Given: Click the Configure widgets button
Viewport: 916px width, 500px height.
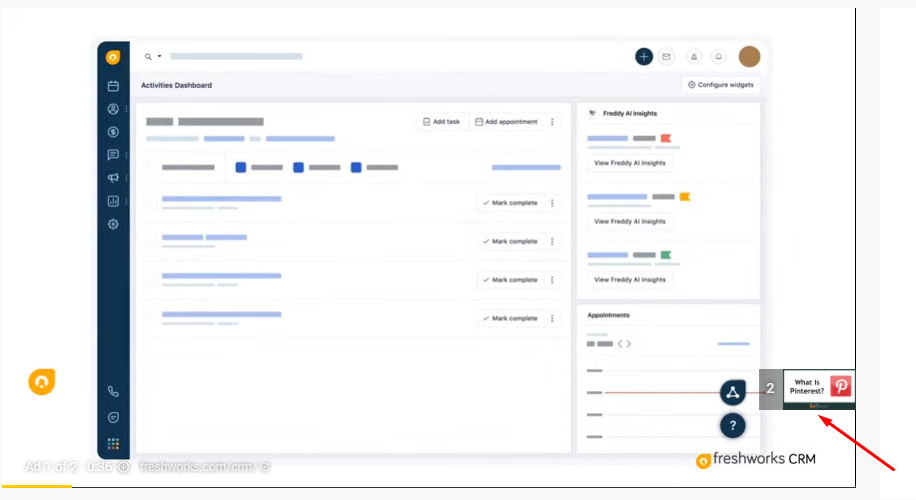Looking at the screenshot, I should [721, 85].
